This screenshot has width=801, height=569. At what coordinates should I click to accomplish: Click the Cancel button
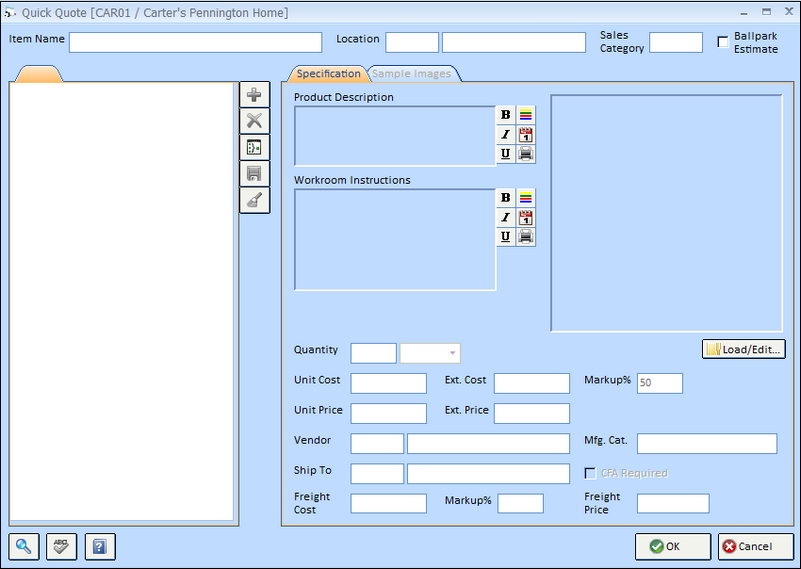756,547
